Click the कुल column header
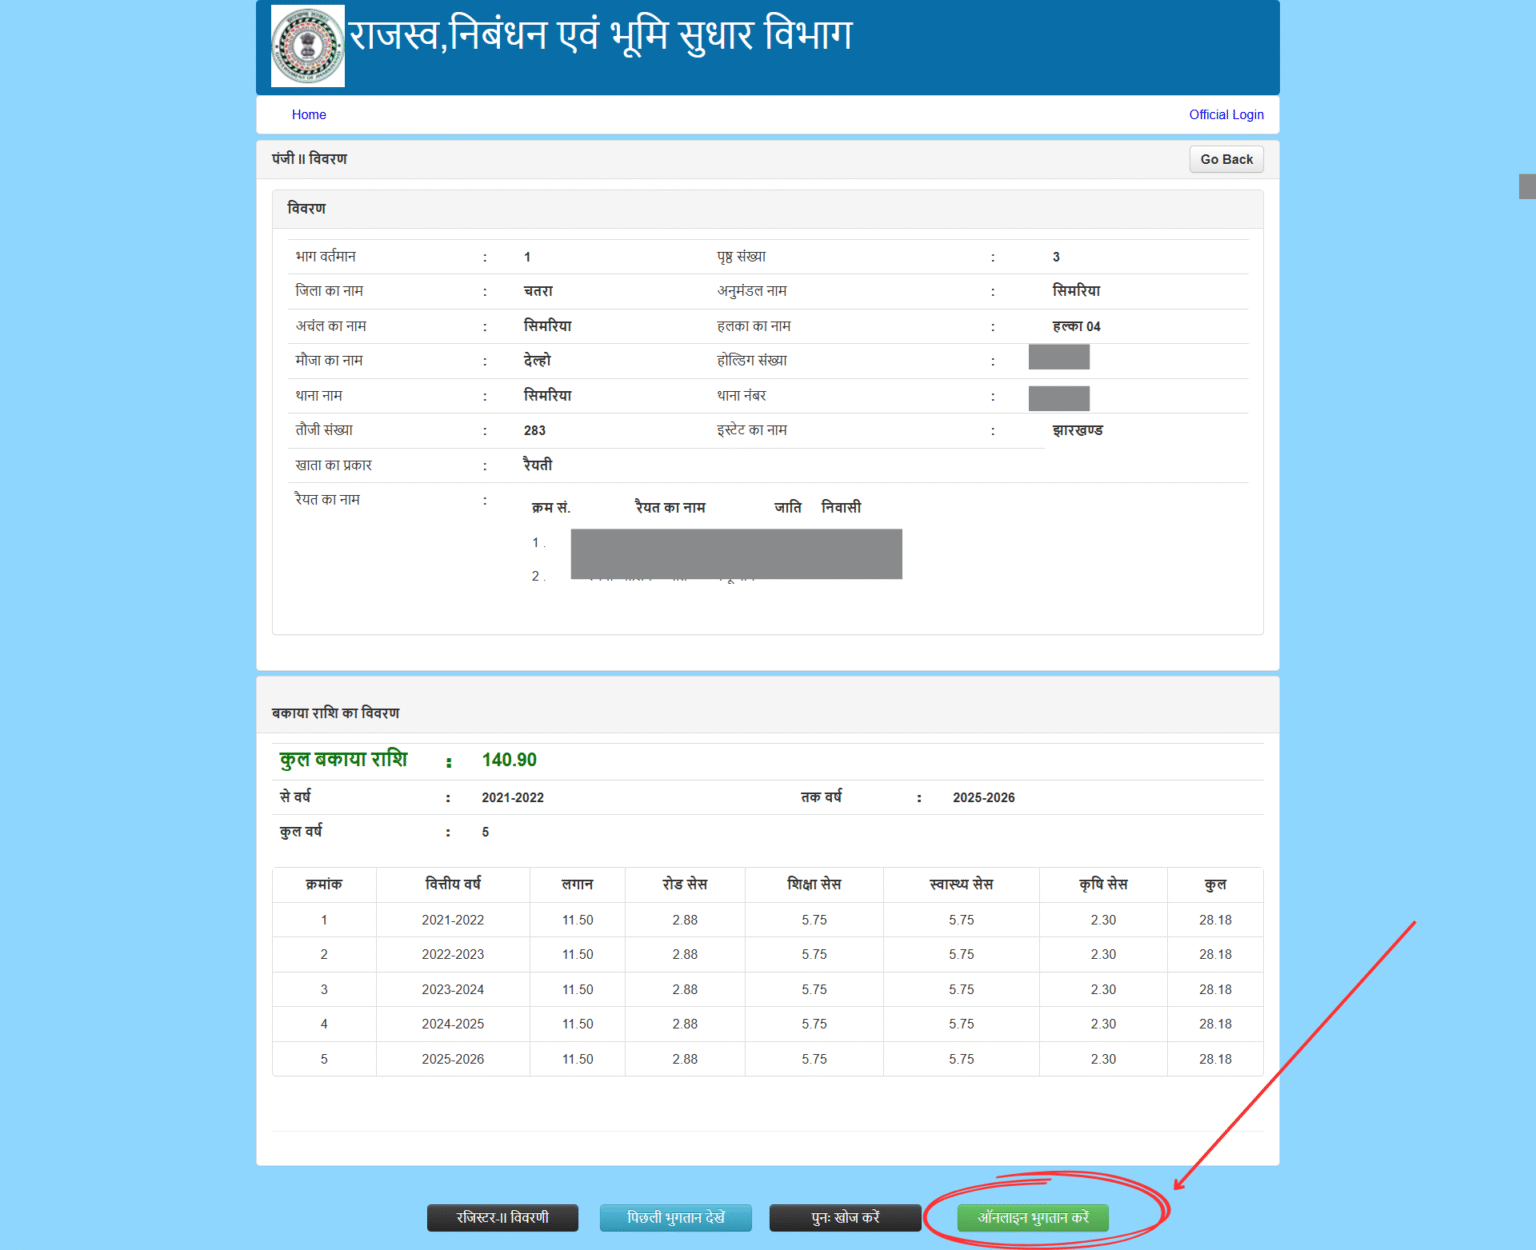 coord(1215,884)
